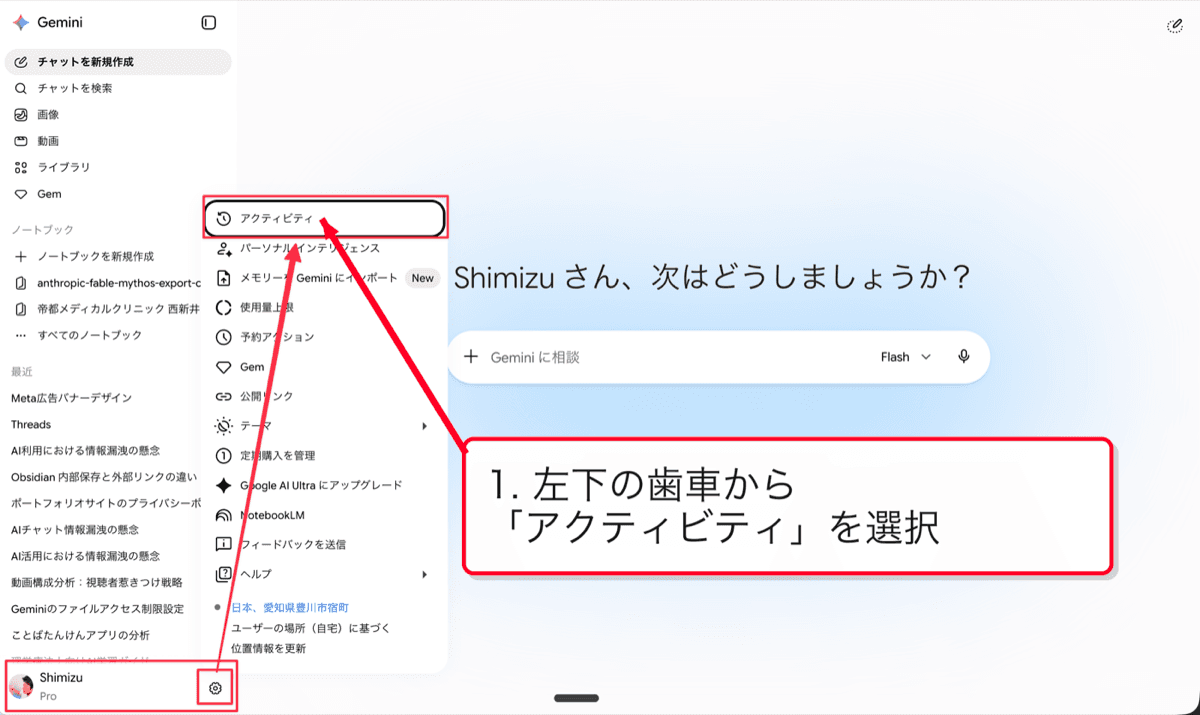Open 公開リンク from the menu
Image resolution: width=1200 pixels, height=715 pixels.
click(325, 396)
